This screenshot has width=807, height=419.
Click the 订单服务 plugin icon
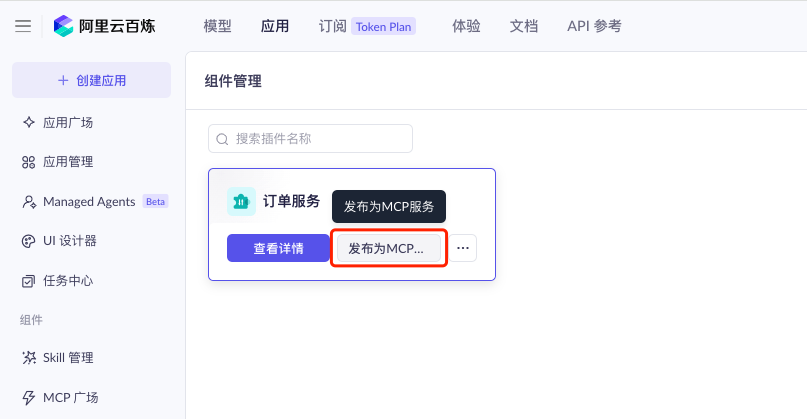pos(241,201)
